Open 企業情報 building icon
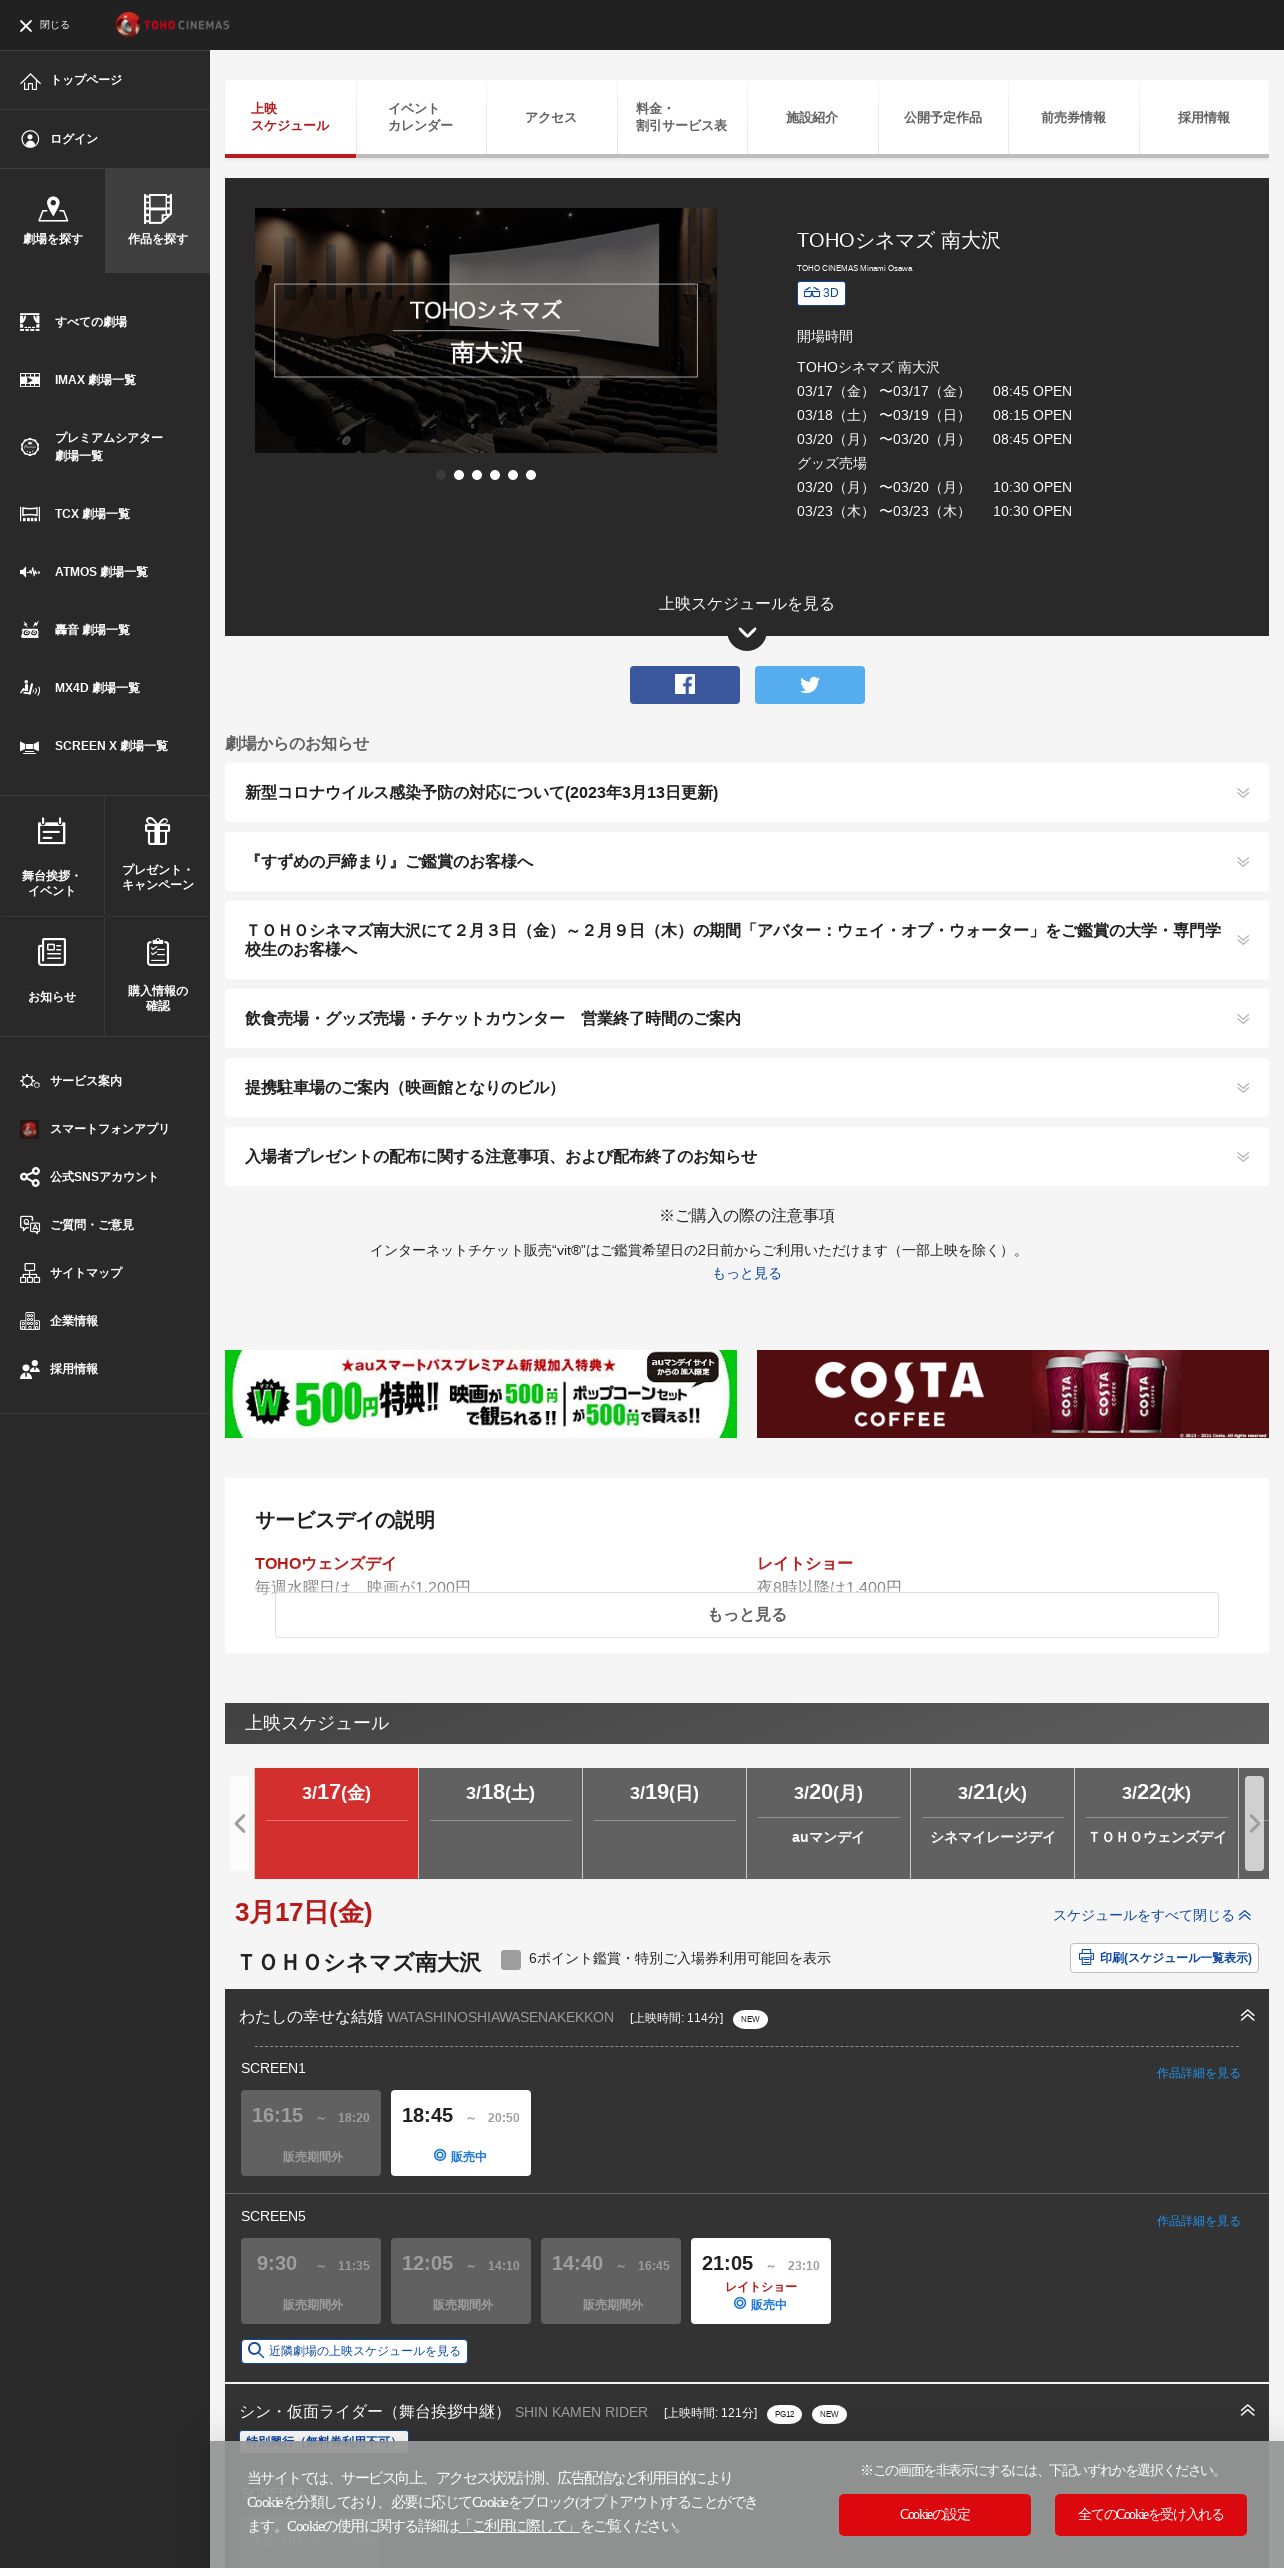Screen dimensions: 1284x2568 click(x=30, y=1321)
